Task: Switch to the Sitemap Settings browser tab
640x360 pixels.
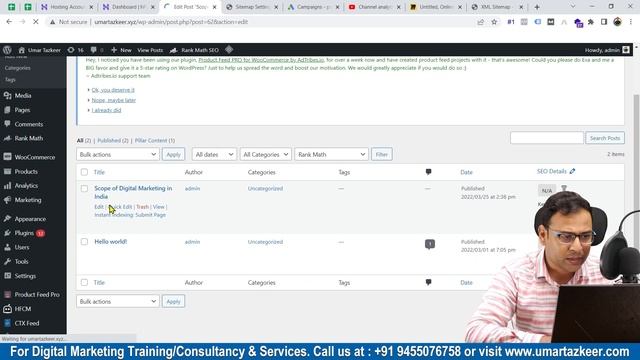Action: point(252,7)
